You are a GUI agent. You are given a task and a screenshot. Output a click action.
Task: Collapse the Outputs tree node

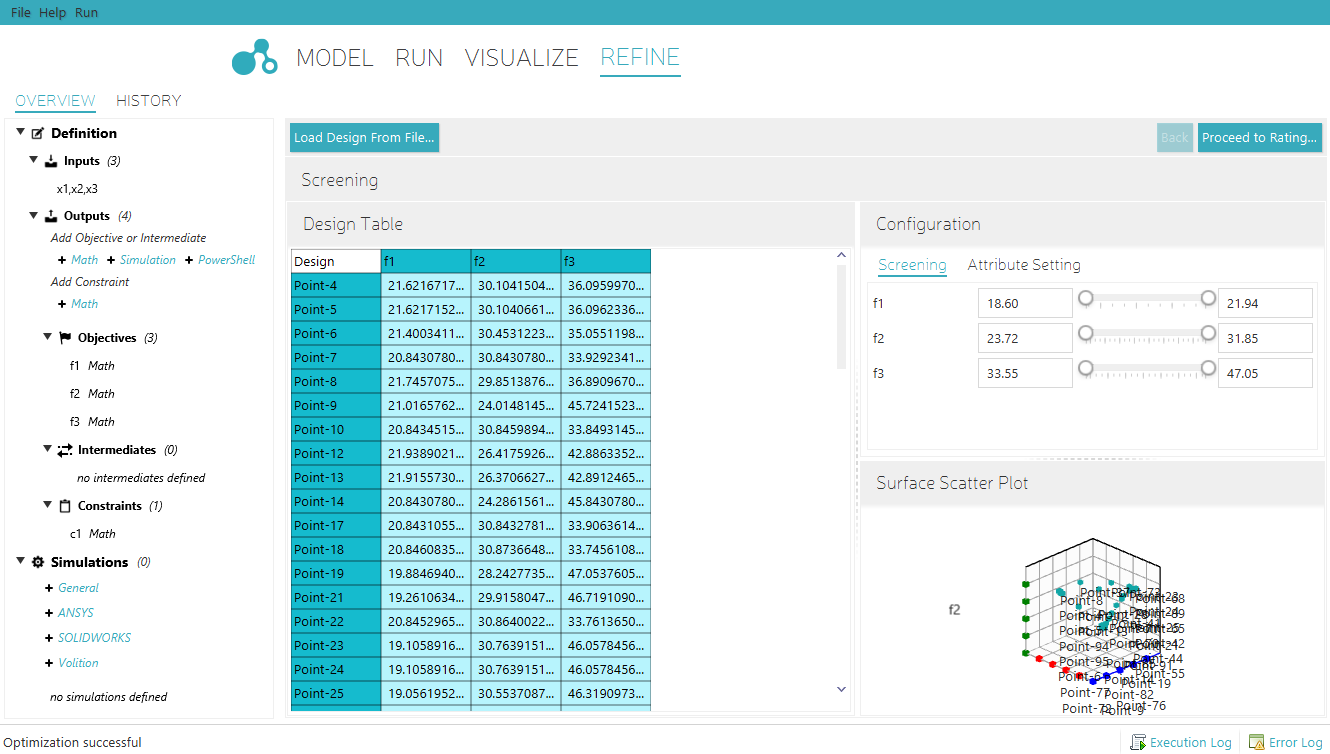[x=34, y=216]
